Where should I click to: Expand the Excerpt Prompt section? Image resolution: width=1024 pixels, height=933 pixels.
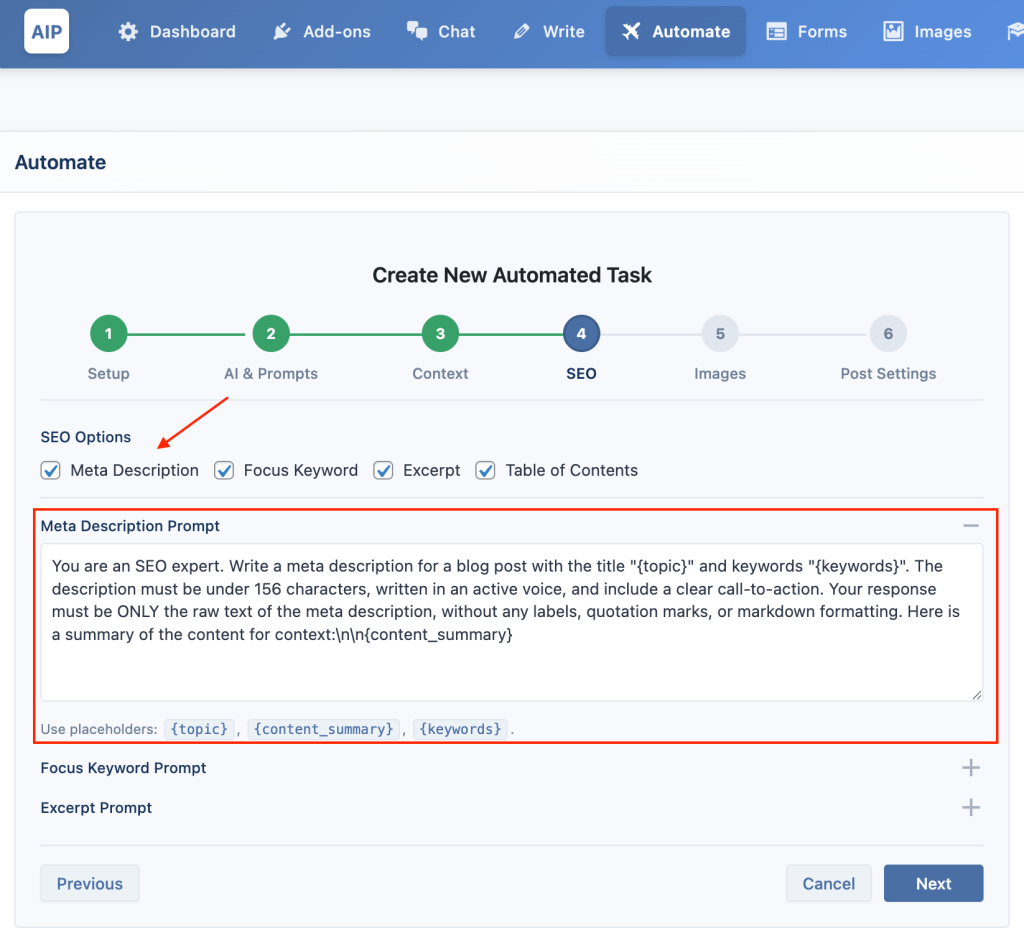tap(971, 808)
